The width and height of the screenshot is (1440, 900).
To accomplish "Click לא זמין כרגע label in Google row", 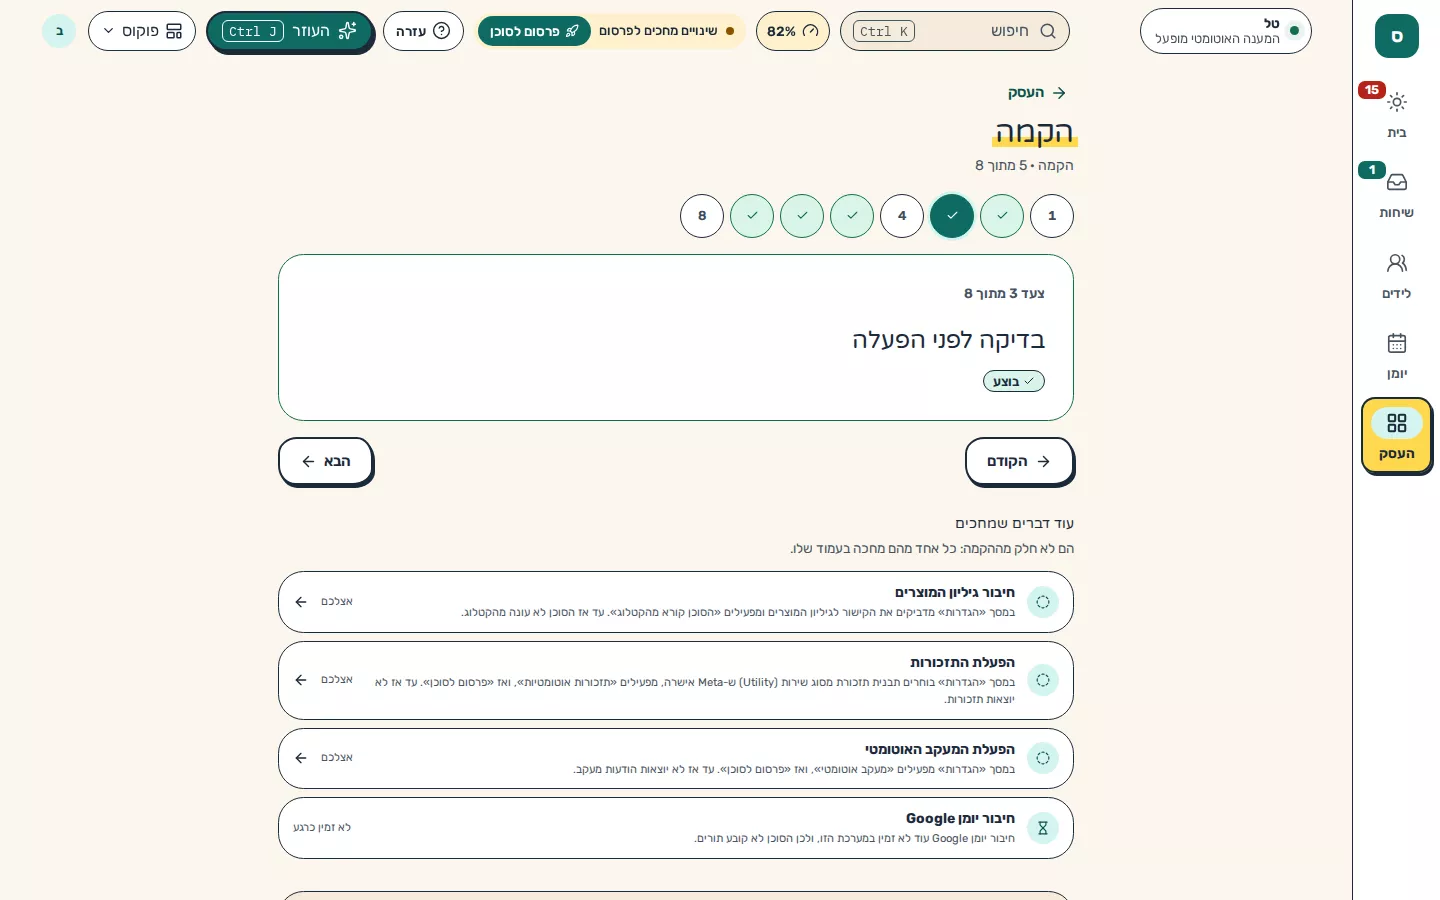I will point(322,828).
